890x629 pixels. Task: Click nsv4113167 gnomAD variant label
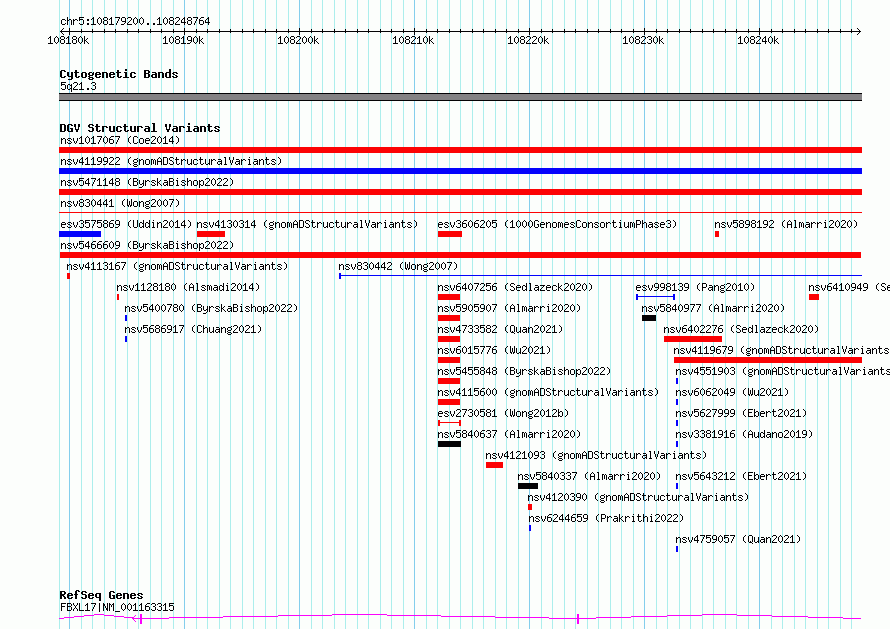tap(177, 266)
